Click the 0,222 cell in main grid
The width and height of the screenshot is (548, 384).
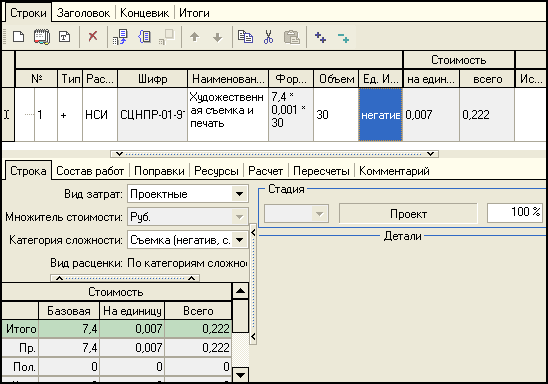(487, 115)
